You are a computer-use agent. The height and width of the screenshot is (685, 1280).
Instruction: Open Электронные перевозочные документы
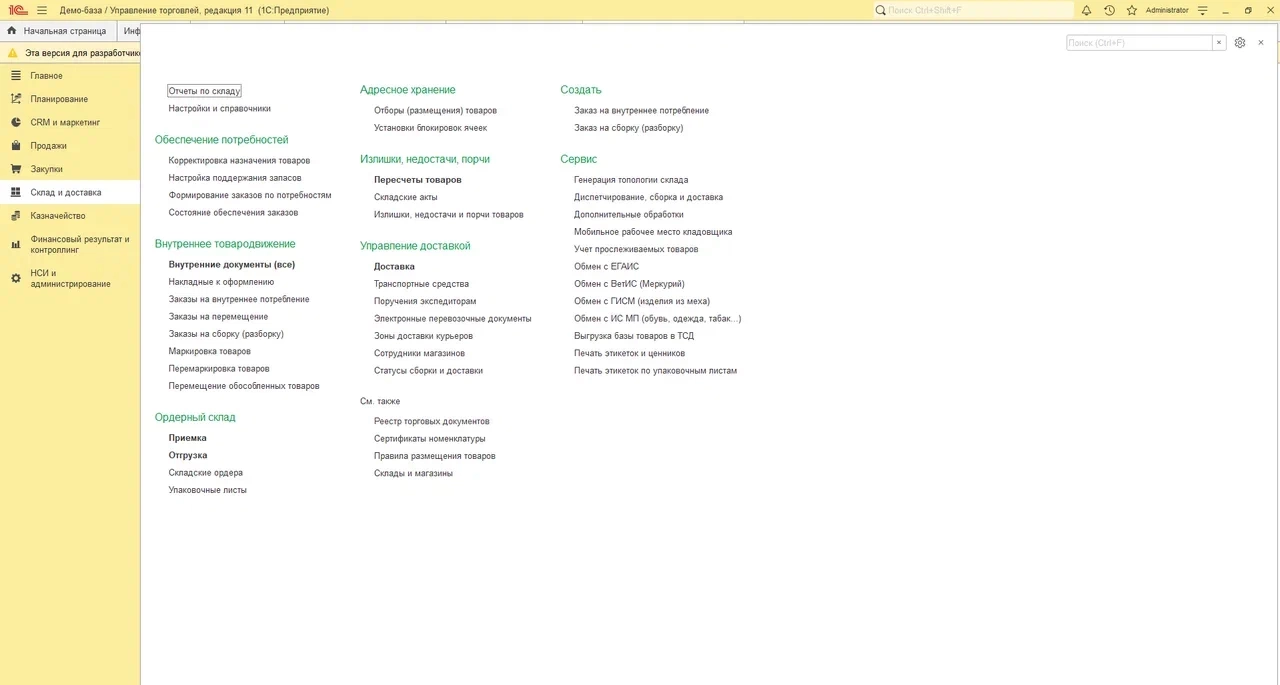pyautogui.click(x=453, y=319)
